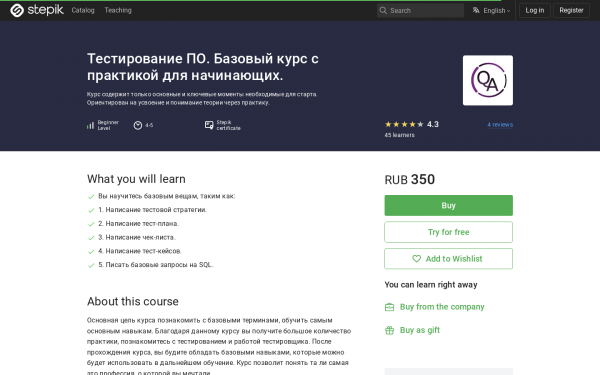The height and width of the screenshot is (375, 600).
Task: Click the Beginner Level bars icon
Action: (90, 125)
